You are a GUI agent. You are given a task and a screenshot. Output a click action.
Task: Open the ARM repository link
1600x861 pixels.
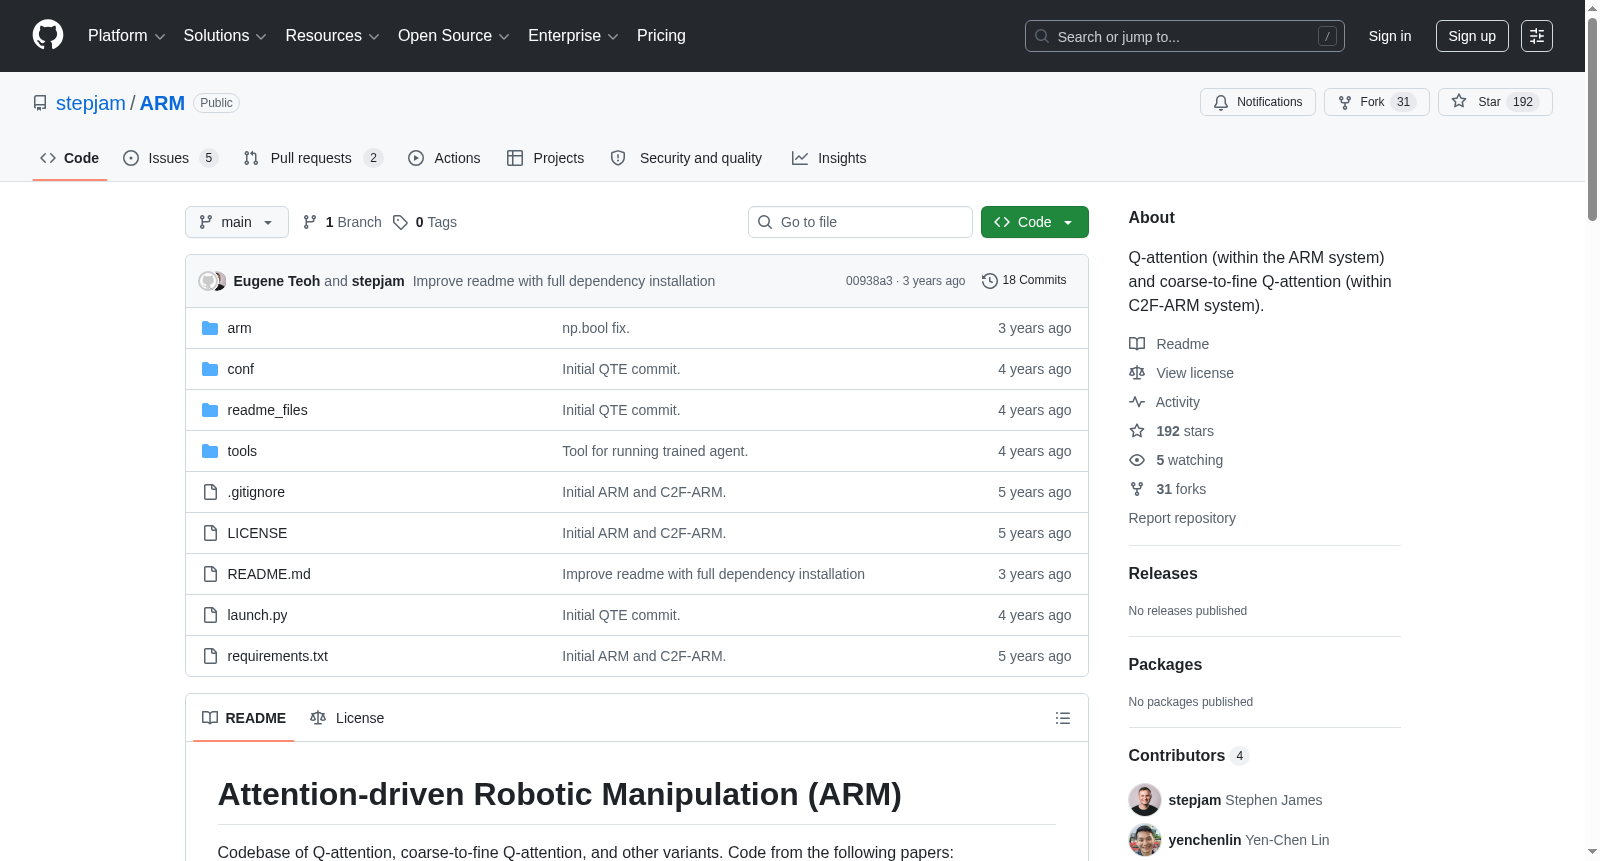[162, 103]
